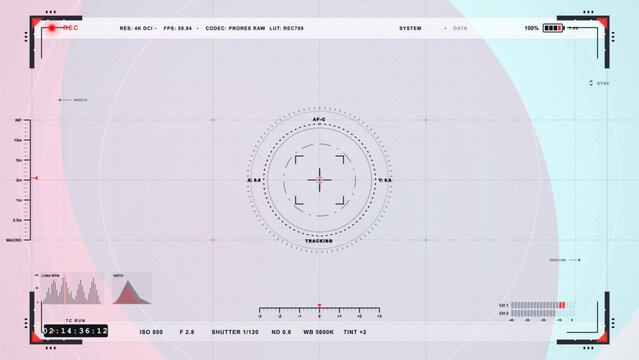Click the ISO 800 value

click(151, 332)
